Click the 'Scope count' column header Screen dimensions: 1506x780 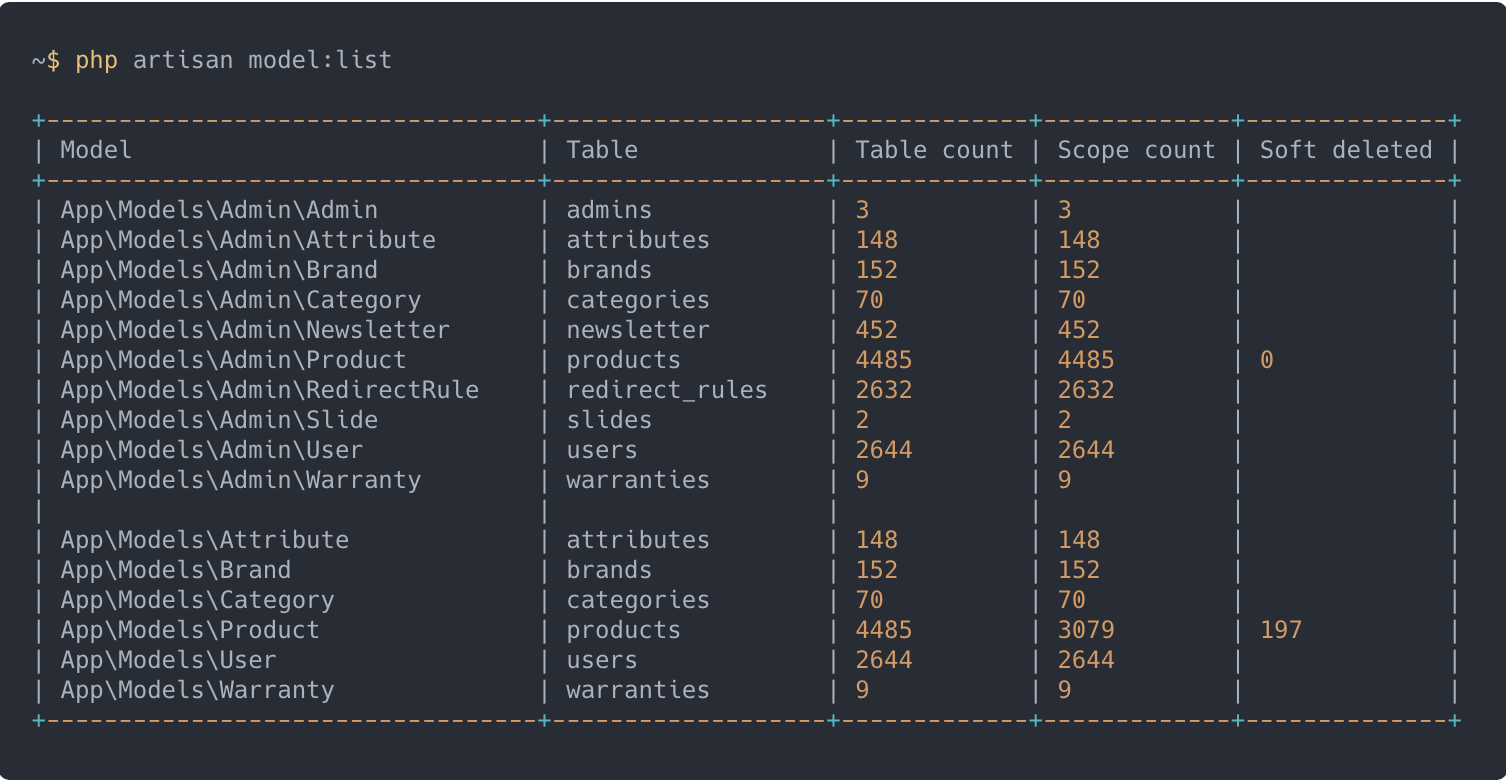pyautogui.click(x=1136, y=150)
